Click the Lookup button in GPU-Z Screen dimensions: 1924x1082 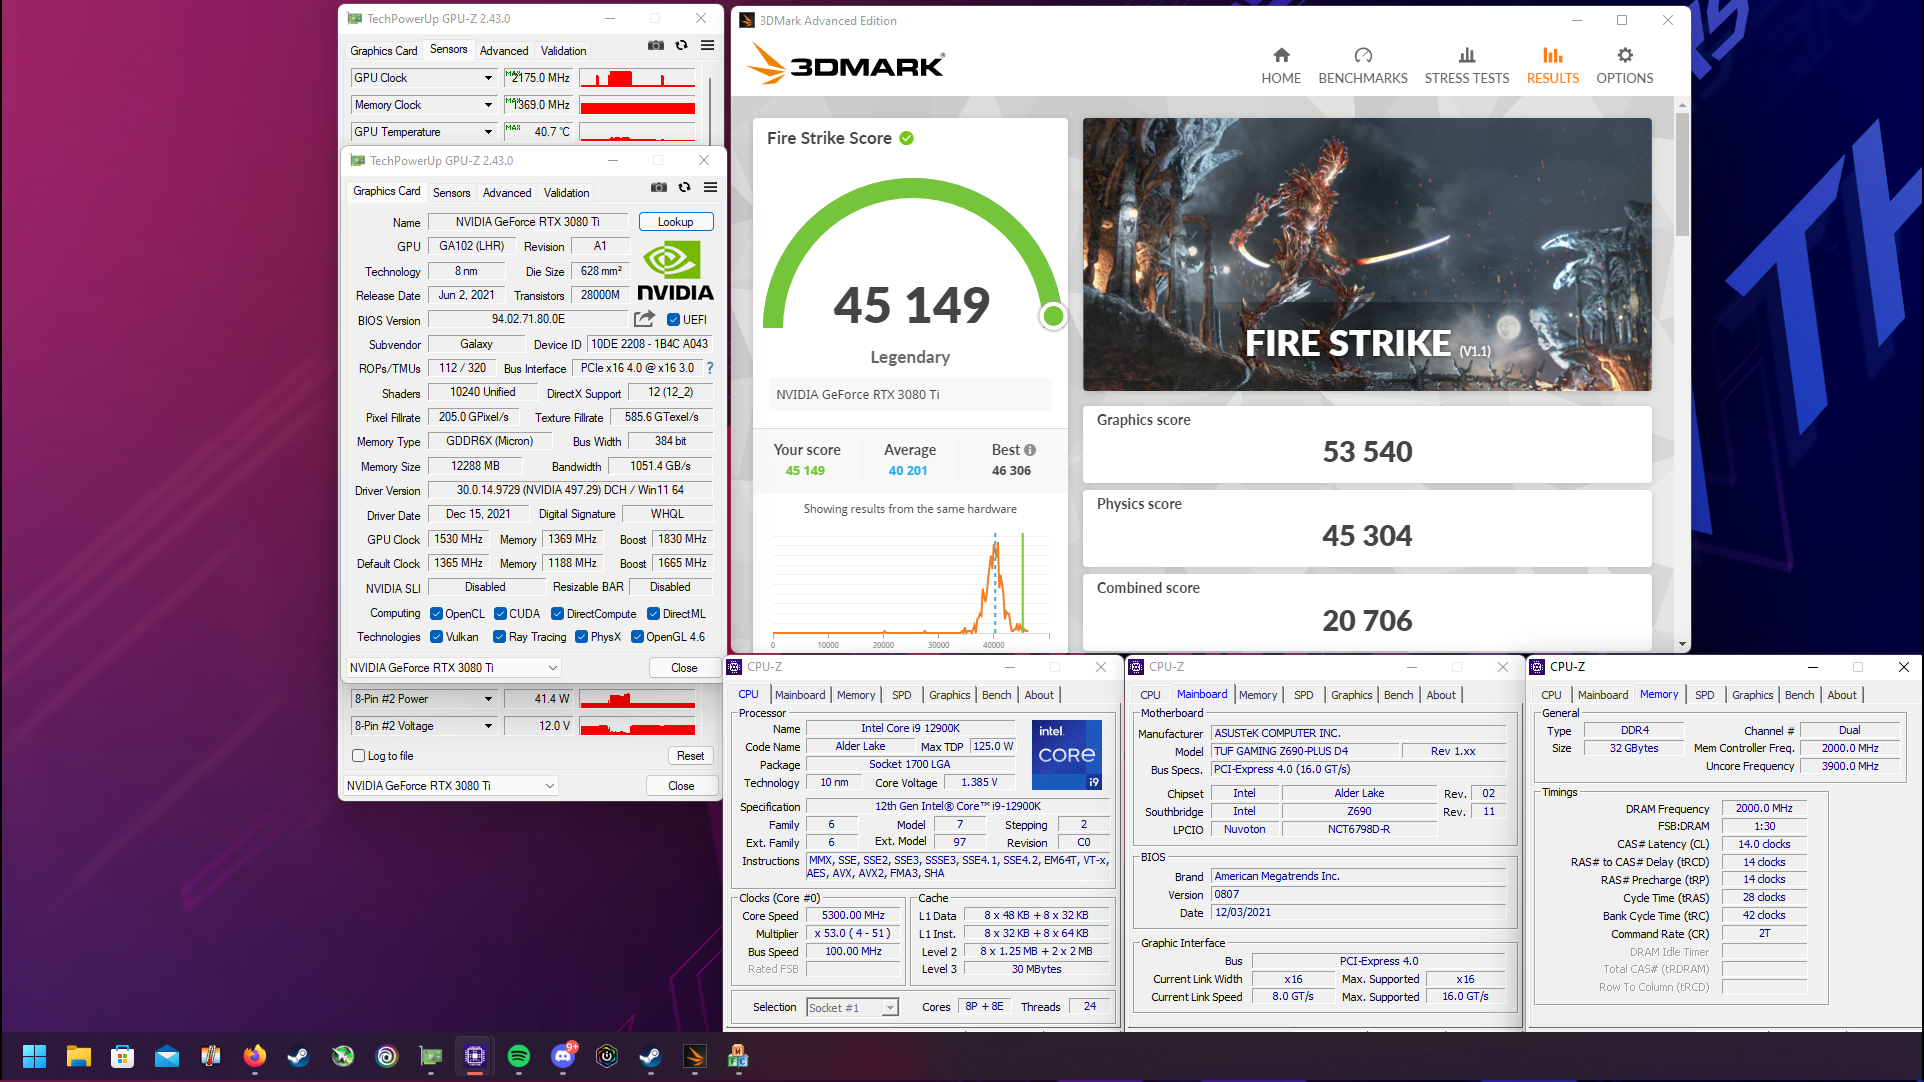pos(675,222)
